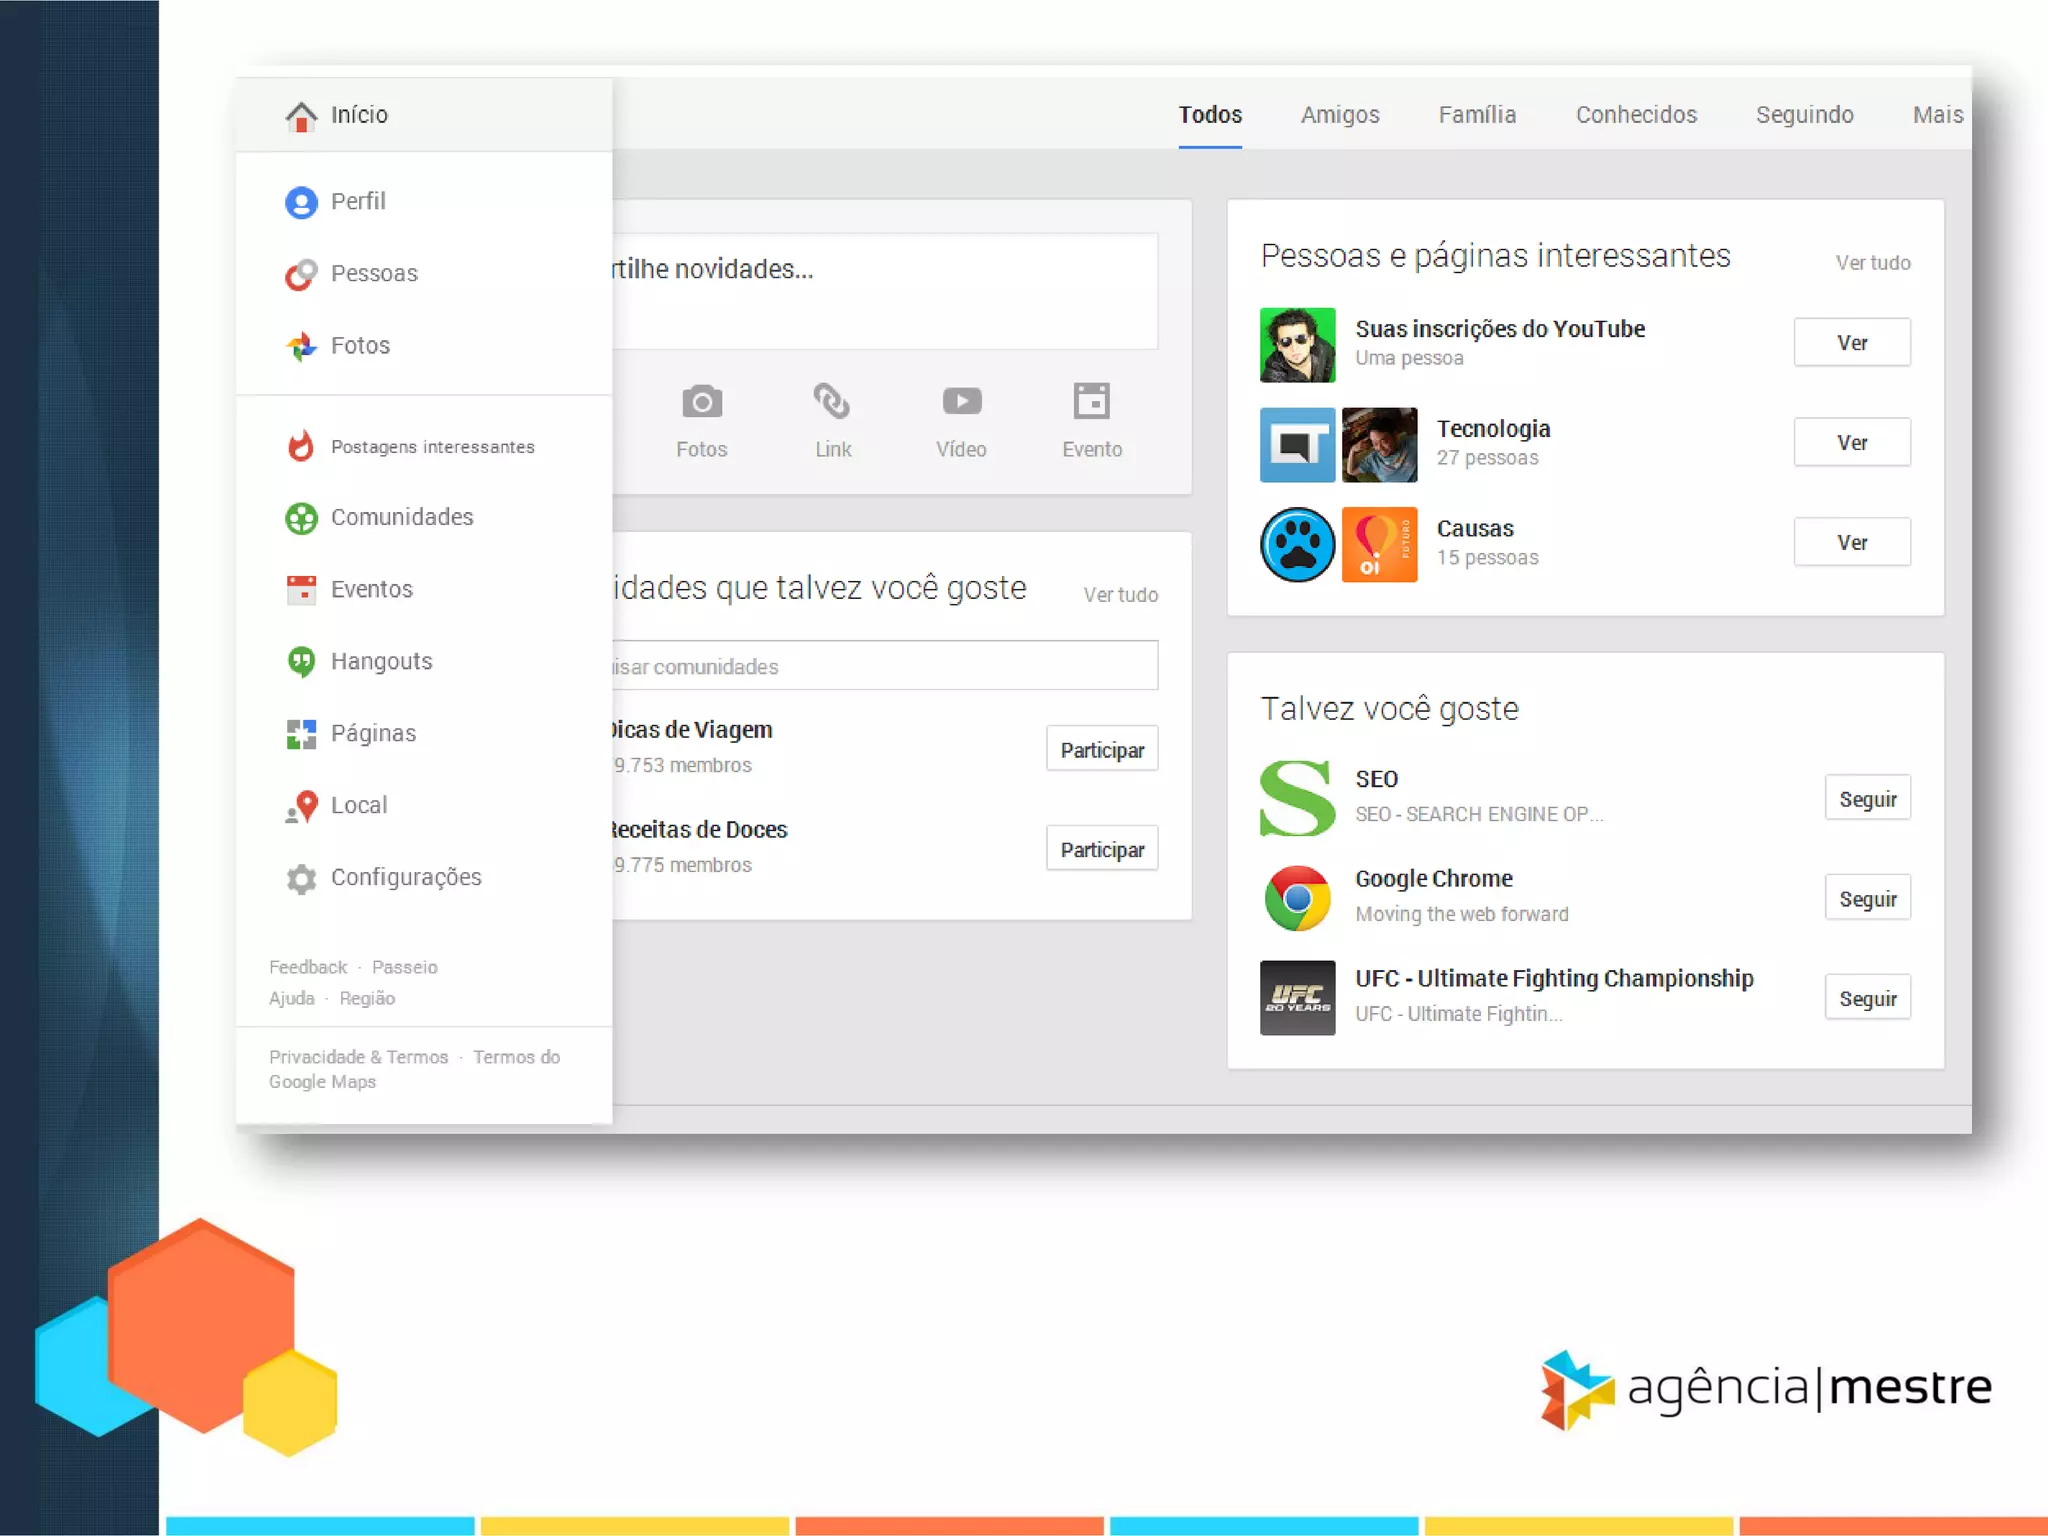Click the flame icon for Postagens interessantes
The image size is (2048, 1536).
pyautogui.click(x=301, y=446)
